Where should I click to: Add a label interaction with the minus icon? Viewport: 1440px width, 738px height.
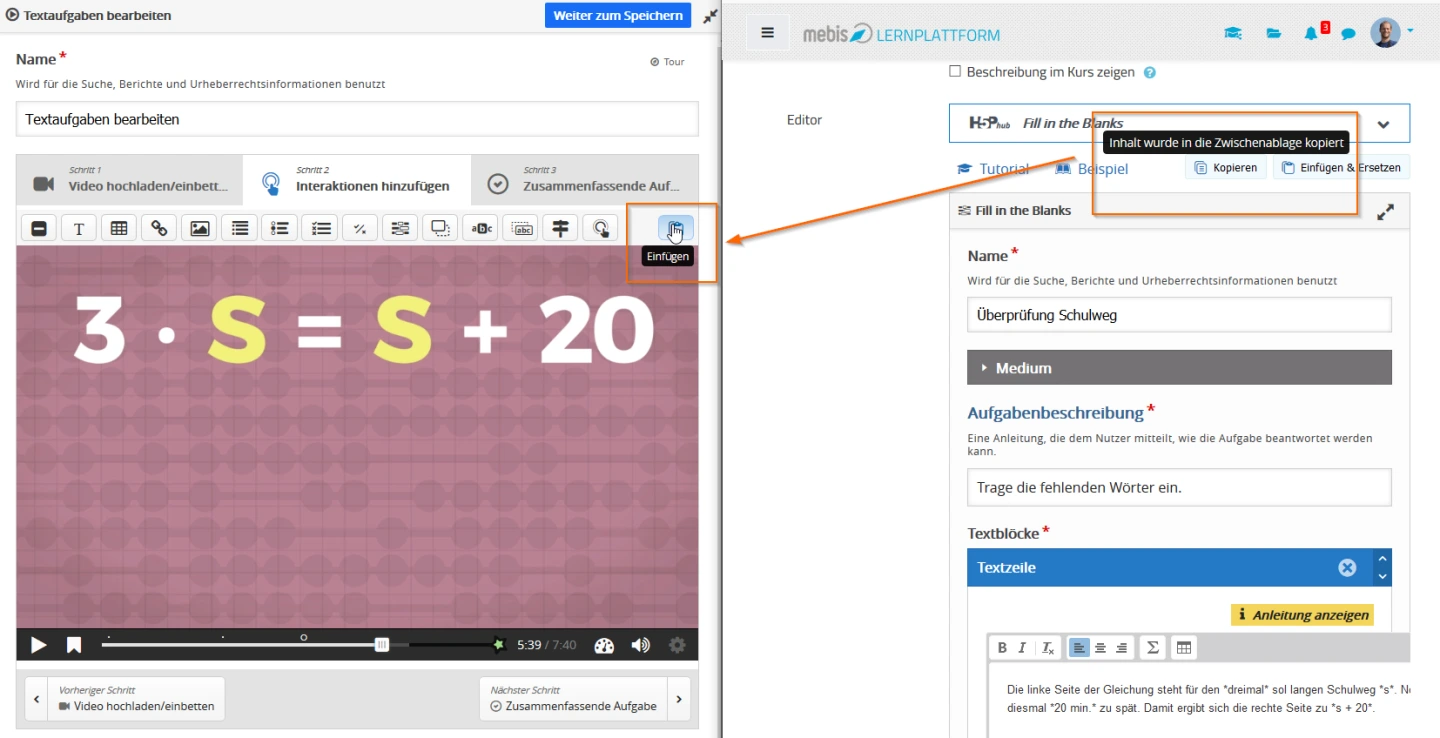pos(39,228)
